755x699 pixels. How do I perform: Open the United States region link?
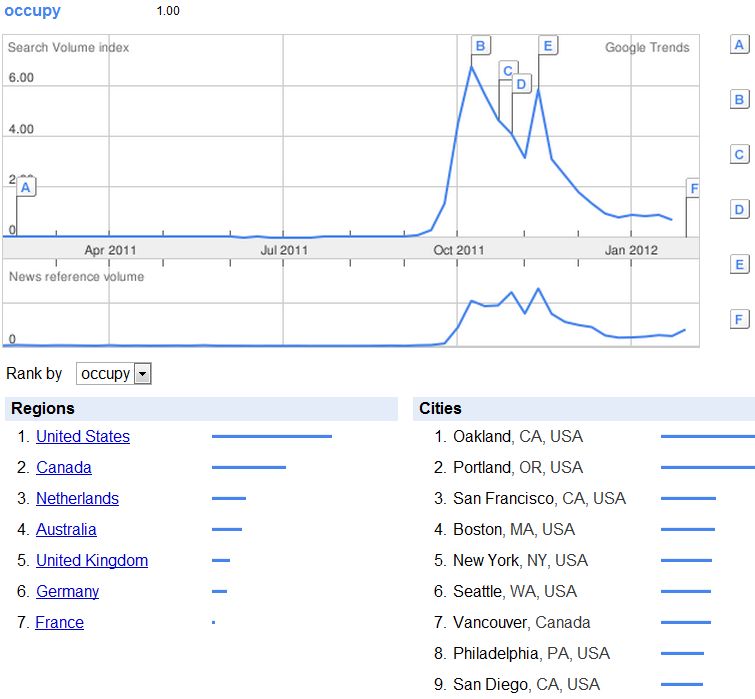83,437
